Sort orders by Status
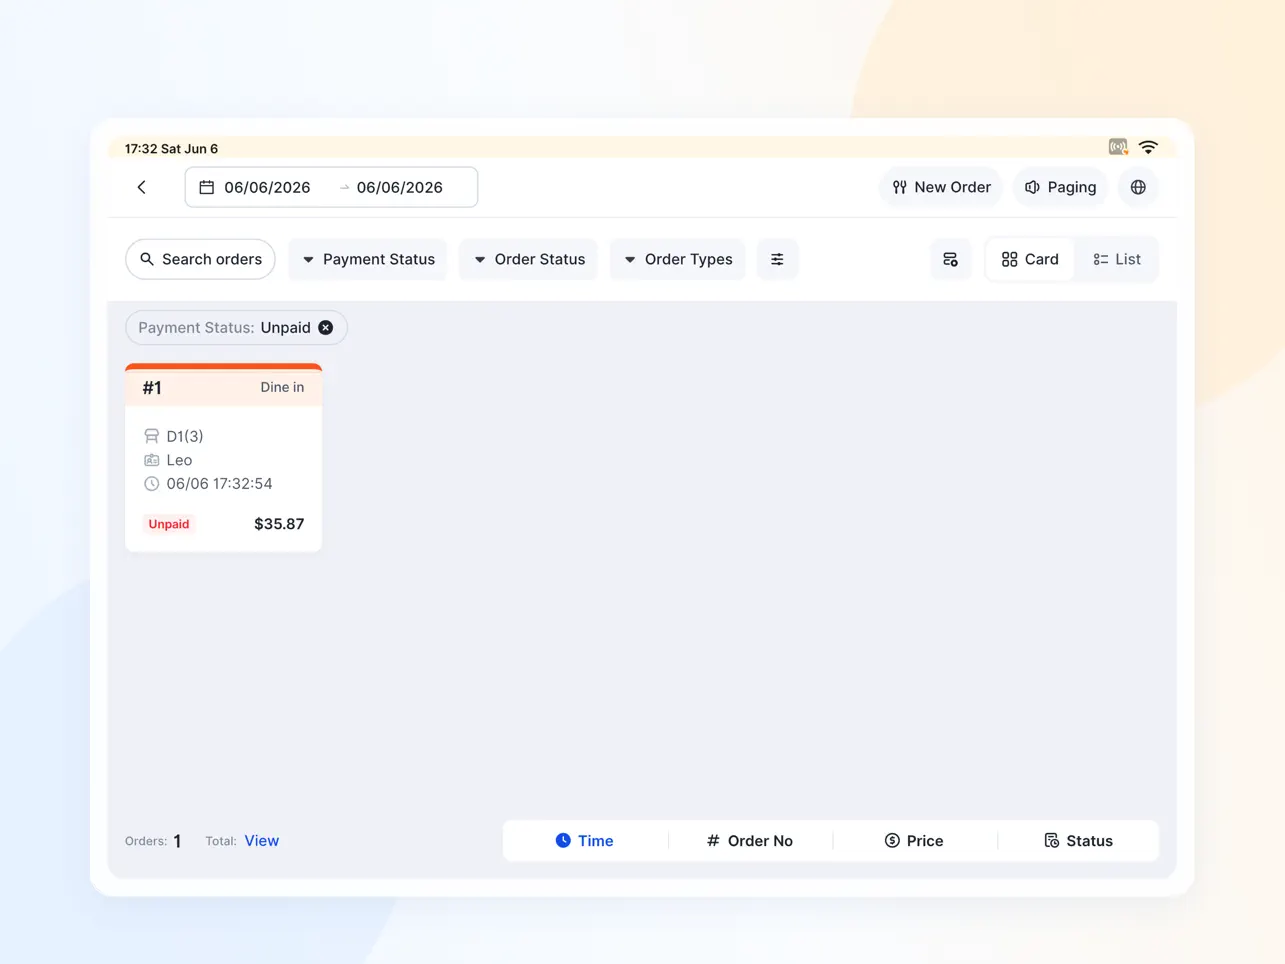 coord(1078,841)
